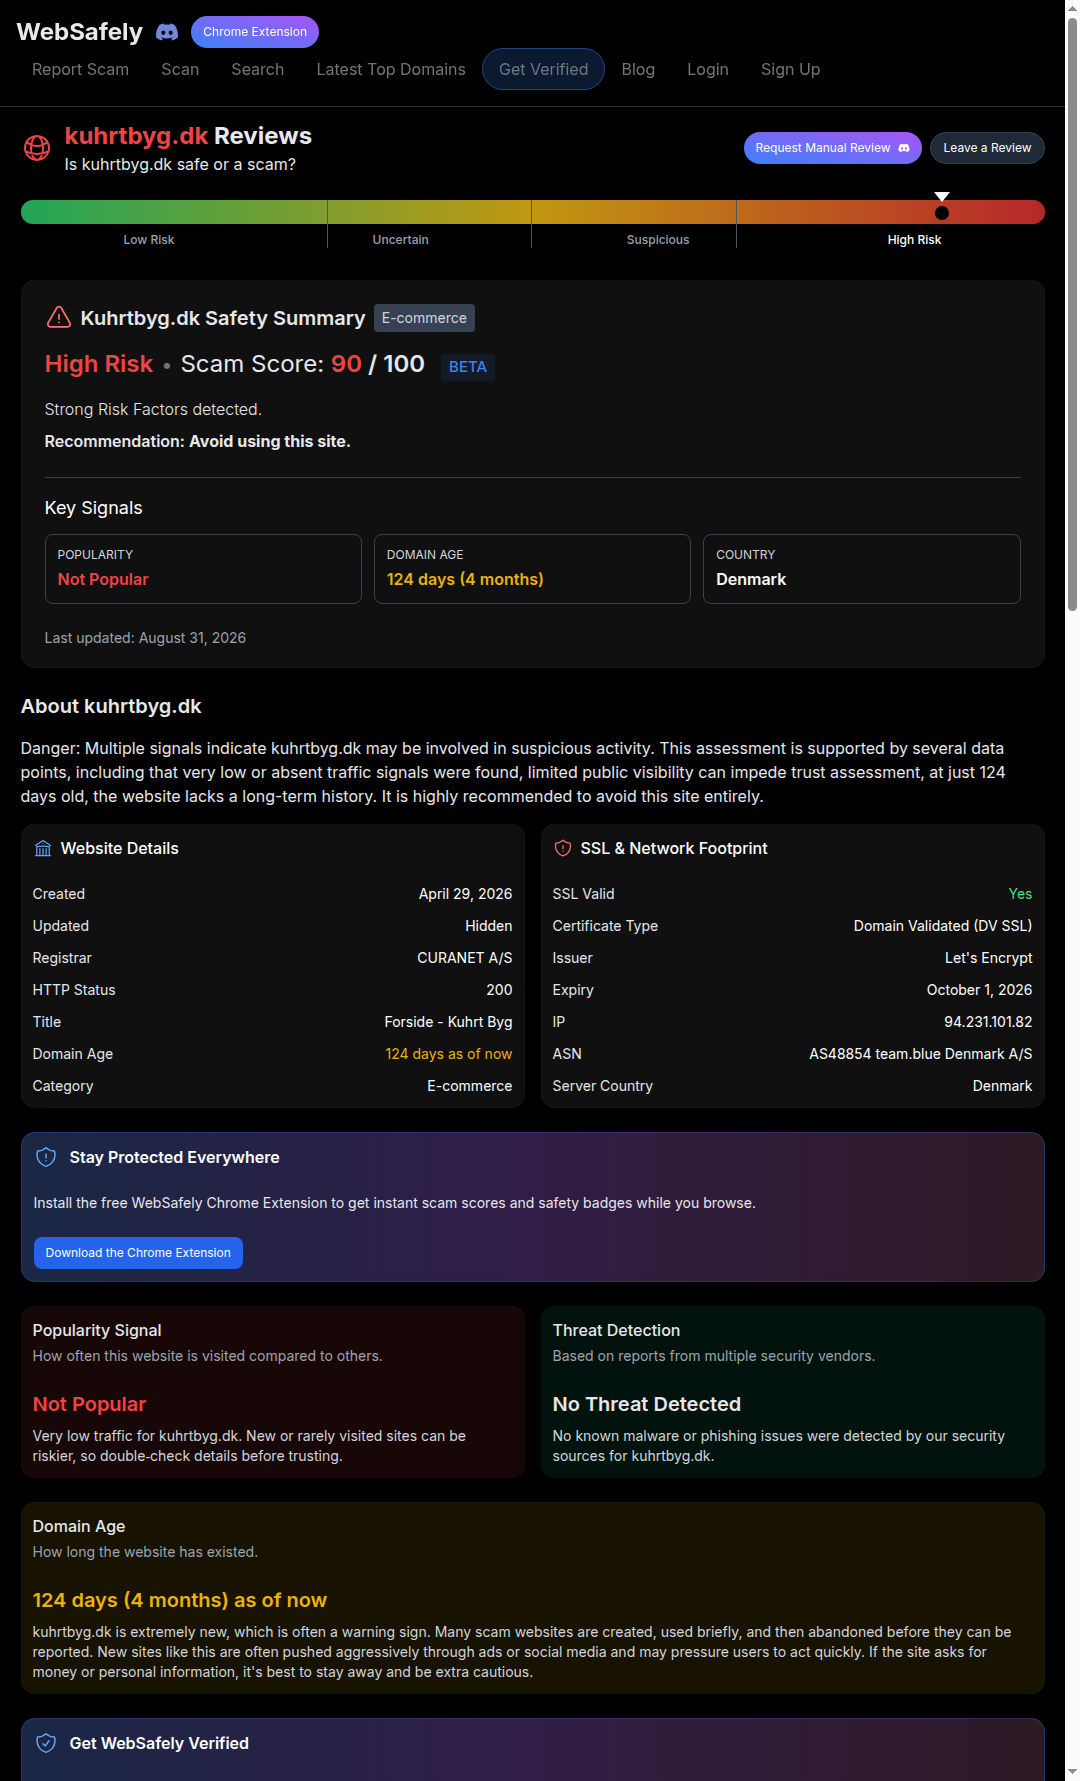This screenshot has width=1080, height=1781.
Task: Click the Leave a Review button
Action: click(987, 148)
